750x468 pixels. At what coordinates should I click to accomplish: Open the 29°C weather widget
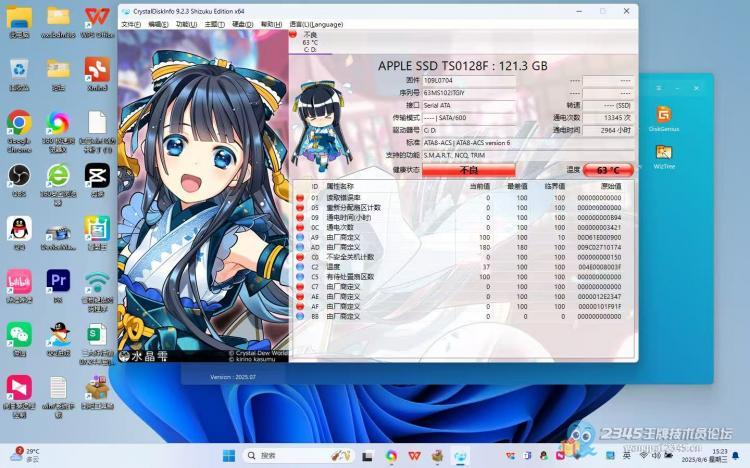(25, 455)
